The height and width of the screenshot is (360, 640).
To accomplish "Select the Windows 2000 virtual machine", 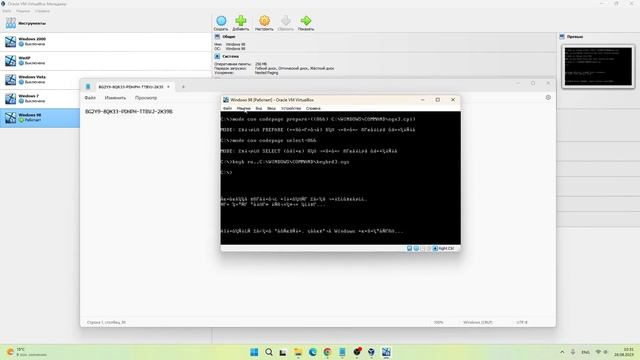I will pyautogui.click(x=106, y=42).
